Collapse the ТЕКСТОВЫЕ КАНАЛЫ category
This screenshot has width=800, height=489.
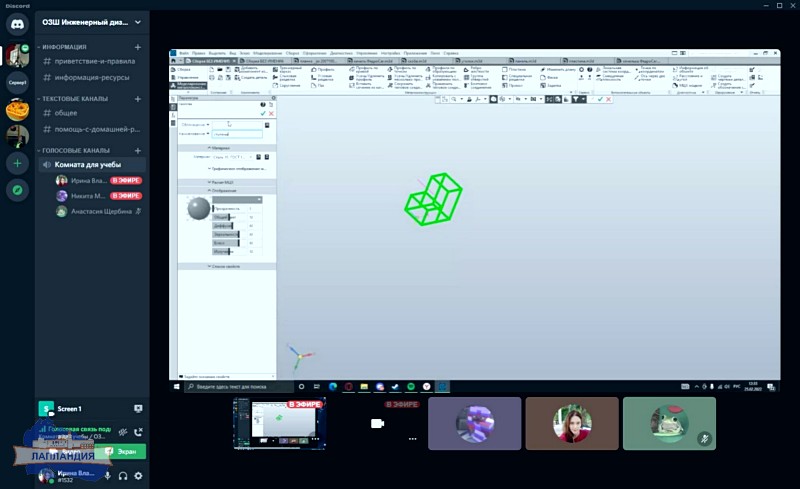[x=74, y=99]
